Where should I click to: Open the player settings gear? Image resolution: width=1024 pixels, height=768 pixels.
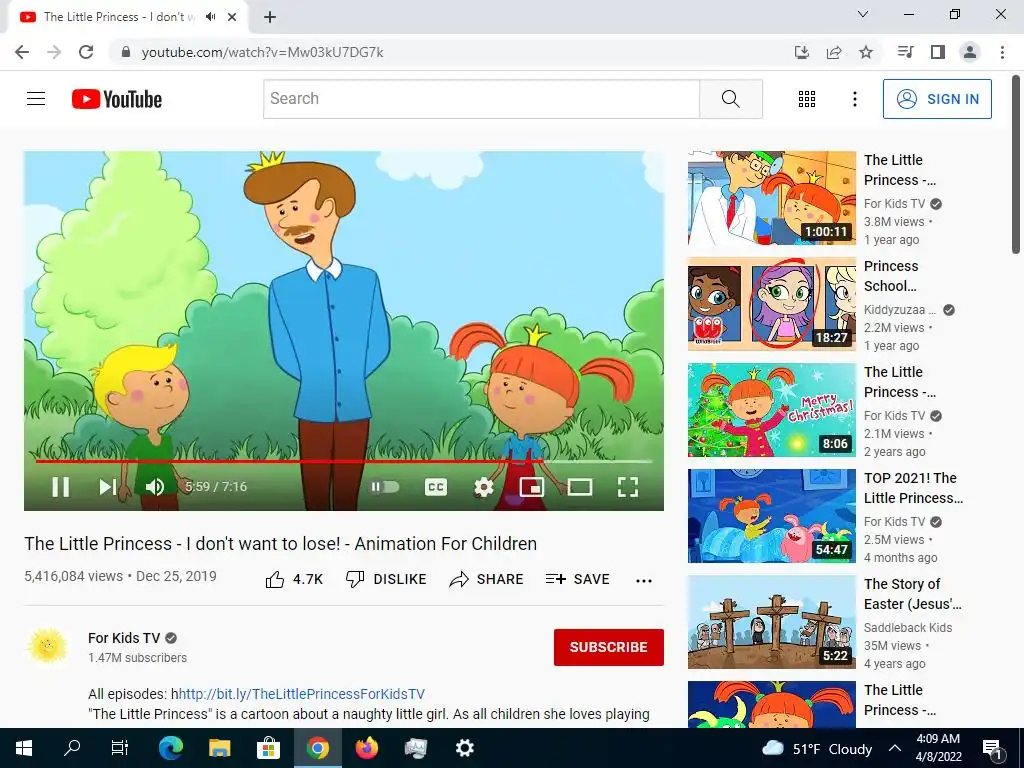pos(483,487)
